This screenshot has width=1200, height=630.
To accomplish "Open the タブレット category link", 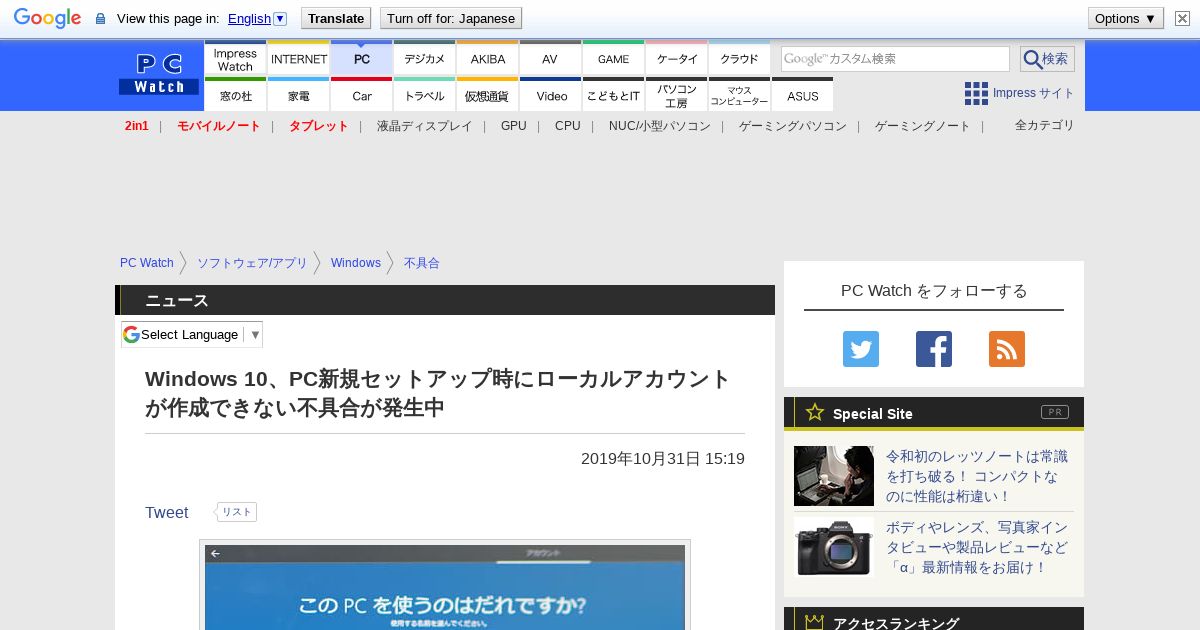I will (x=318, y=126).
